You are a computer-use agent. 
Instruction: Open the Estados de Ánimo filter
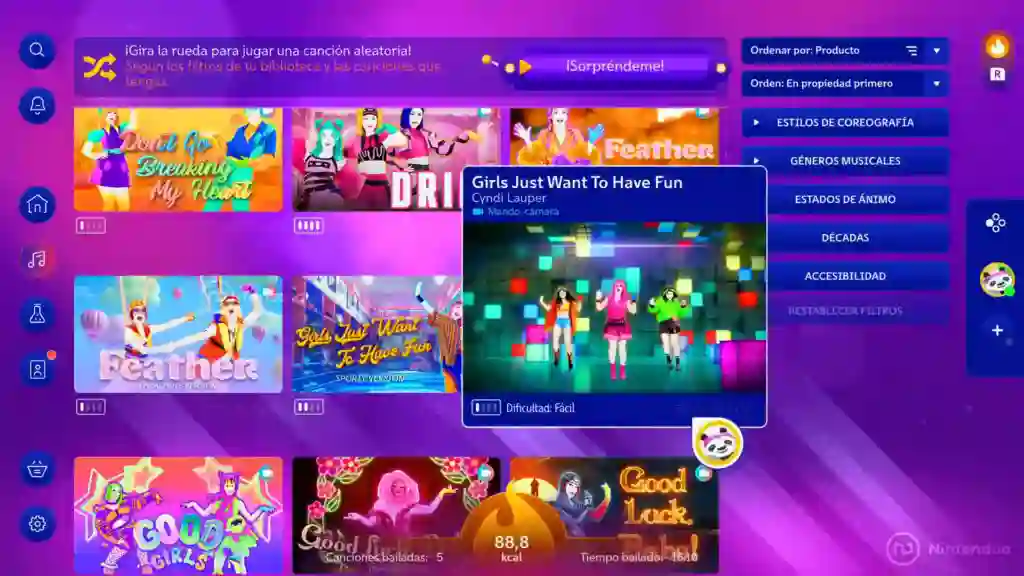tap(845, 199)
